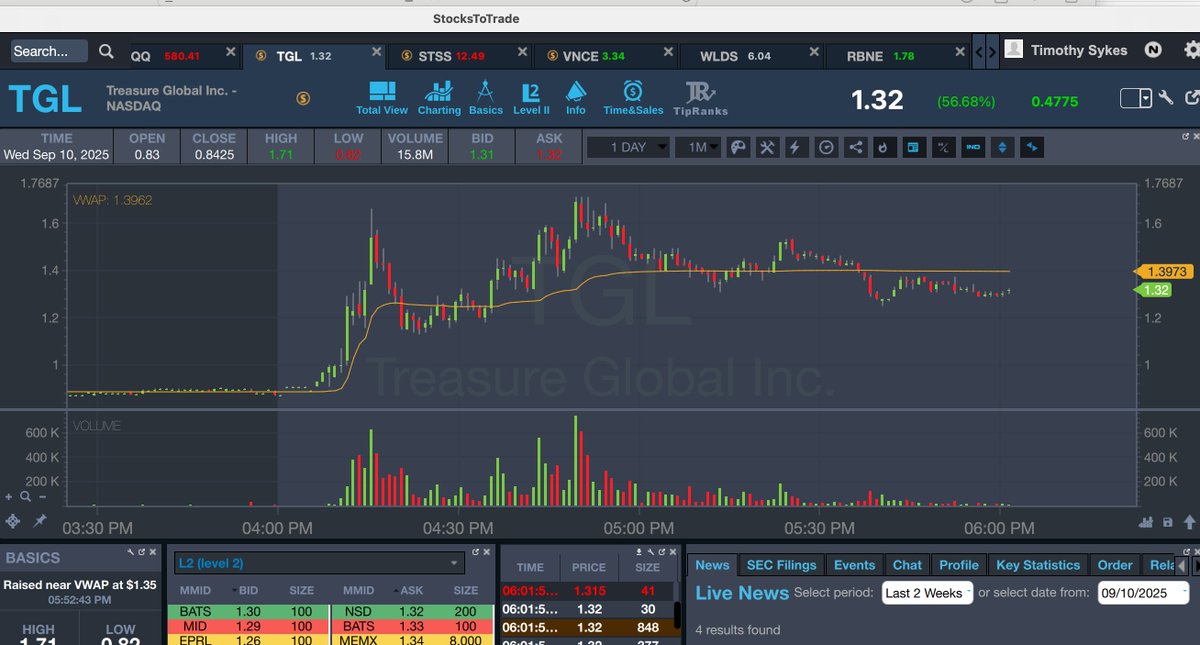1200x645 pixels.
Task: Toggle the Info megaphone panel
Action: pos(575,95)
